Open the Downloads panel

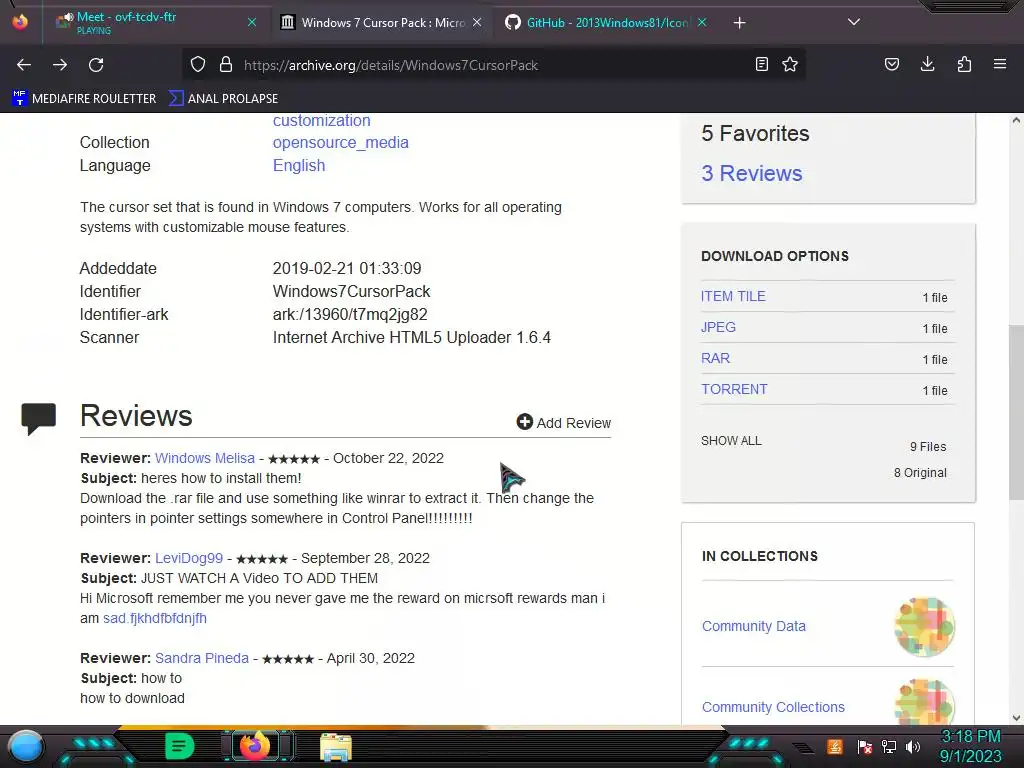point(927,64)
